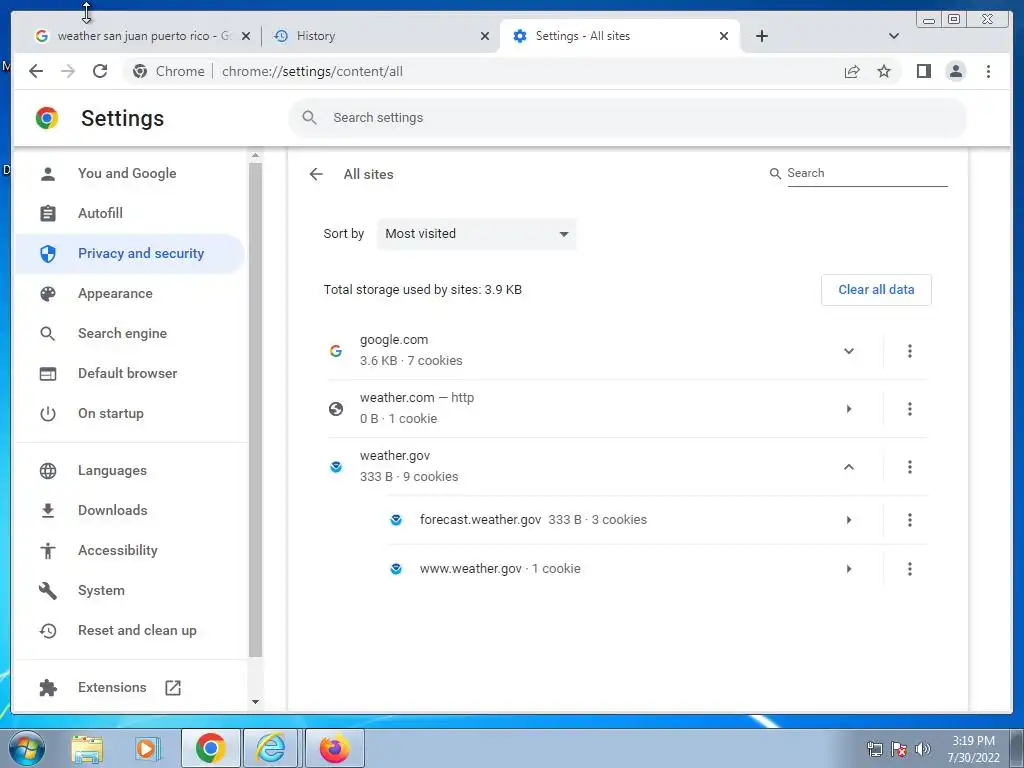The height and width of the screenshot is (768, 1024).
Task: Click the All sites Search field
Action: [x=867, y=173]
